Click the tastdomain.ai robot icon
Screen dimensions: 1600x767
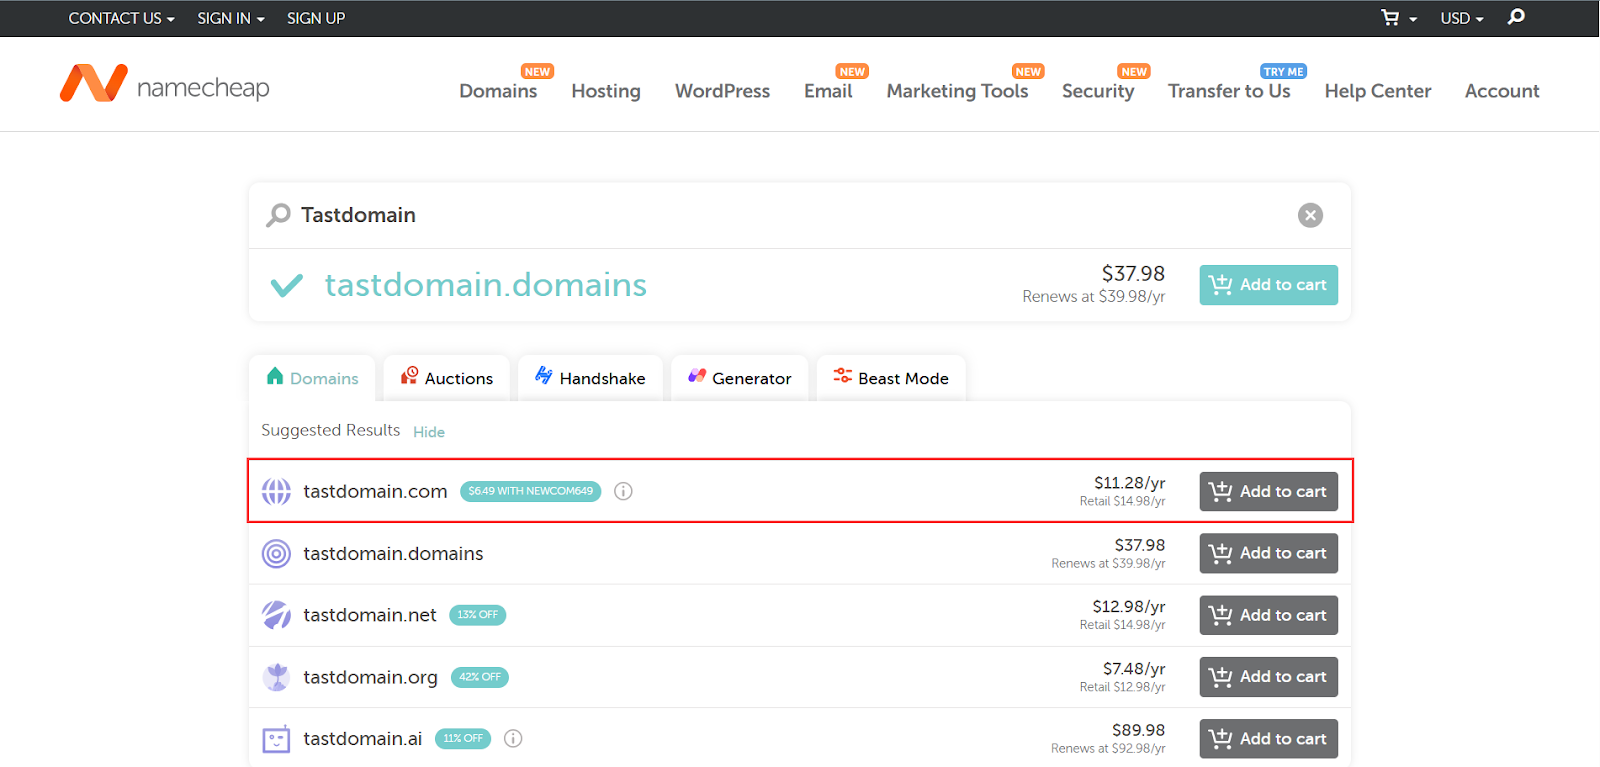click(x=276, y=739)
